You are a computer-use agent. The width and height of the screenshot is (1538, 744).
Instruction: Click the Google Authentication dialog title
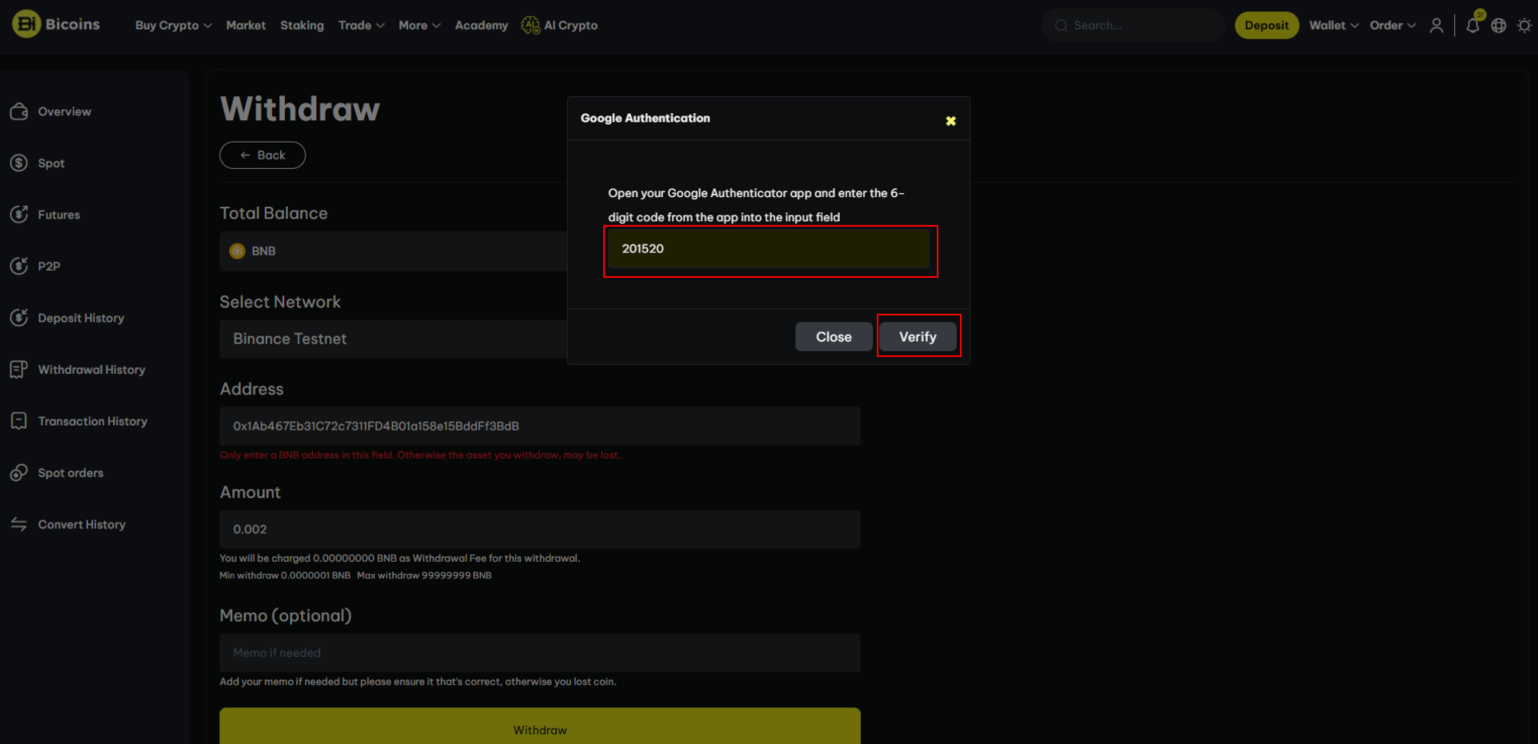[x=645, y=118]
